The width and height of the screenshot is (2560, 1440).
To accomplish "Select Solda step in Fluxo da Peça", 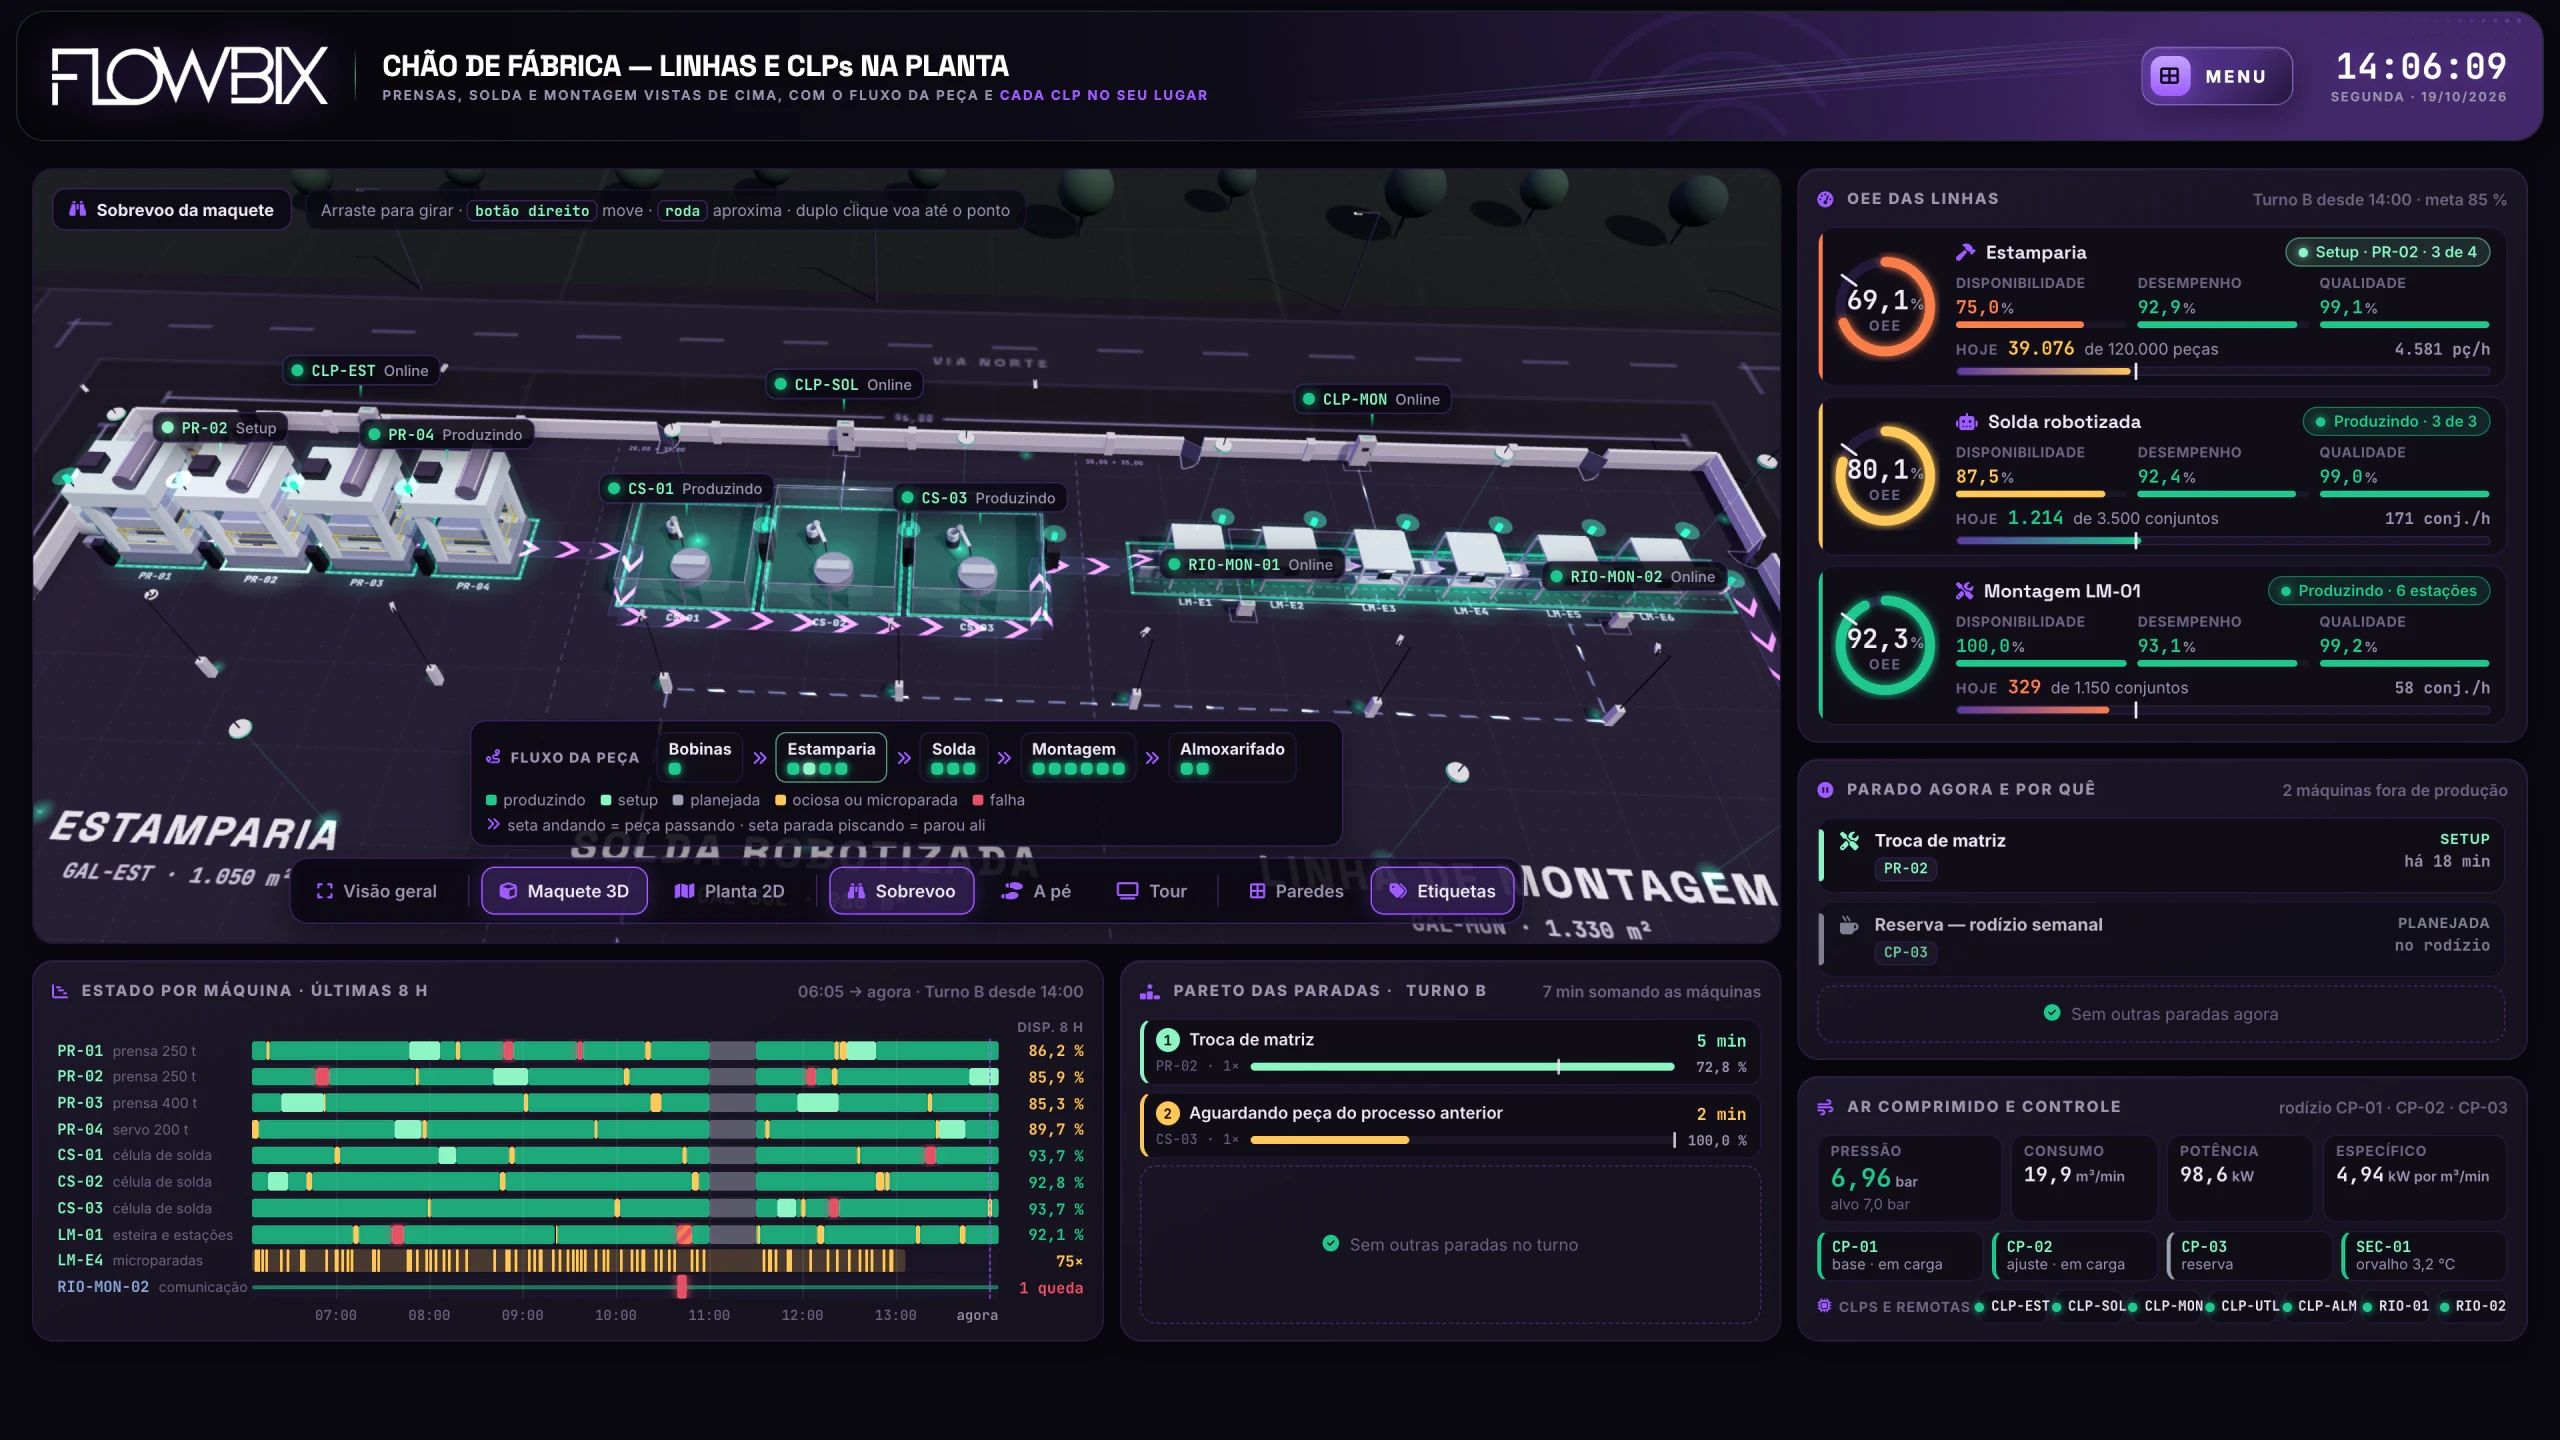I will click(x=954, y=758).
